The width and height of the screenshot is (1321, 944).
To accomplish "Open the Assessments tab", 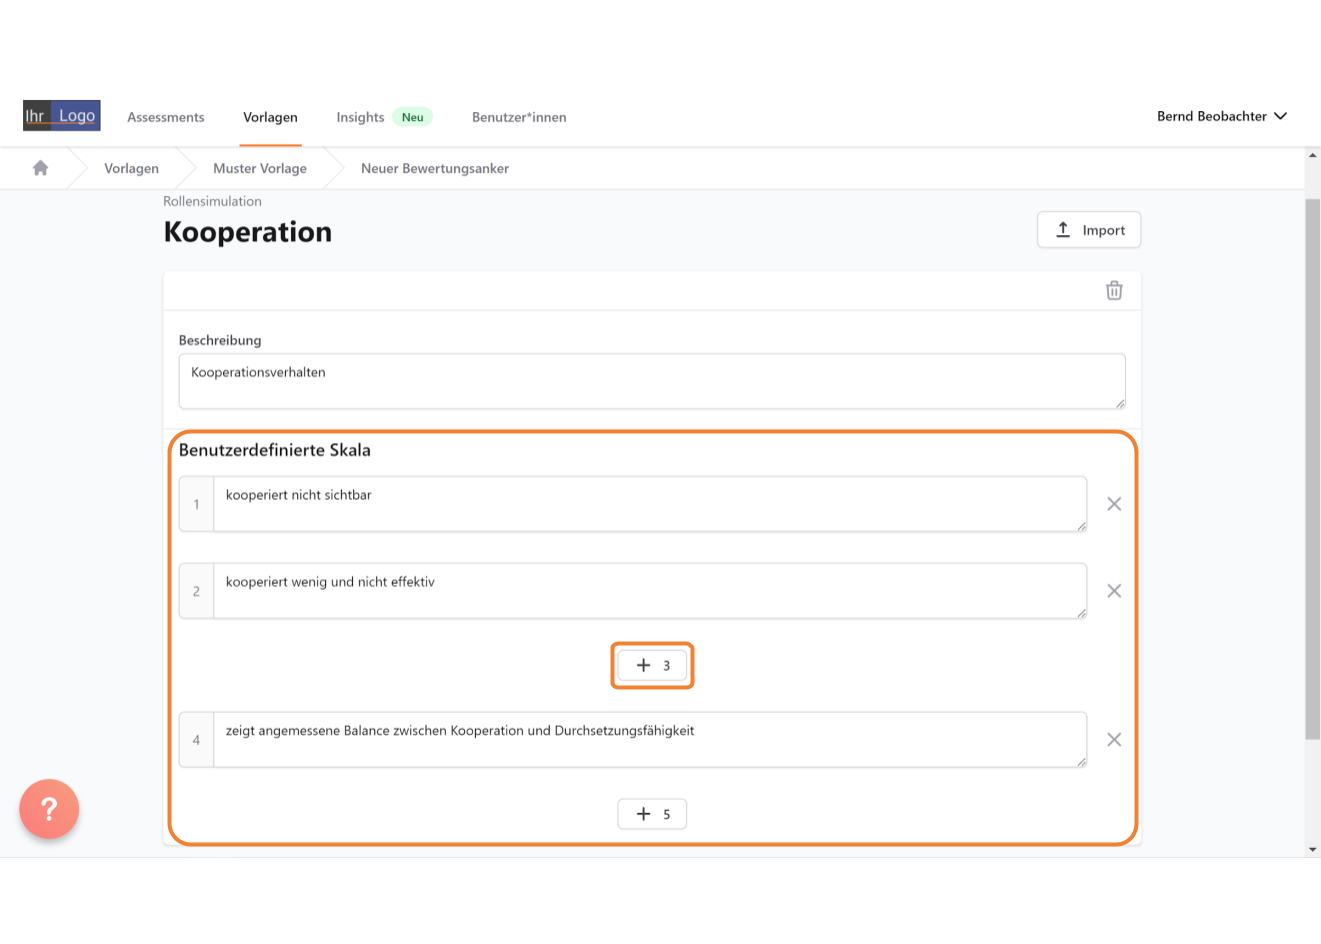I will 166,117.
